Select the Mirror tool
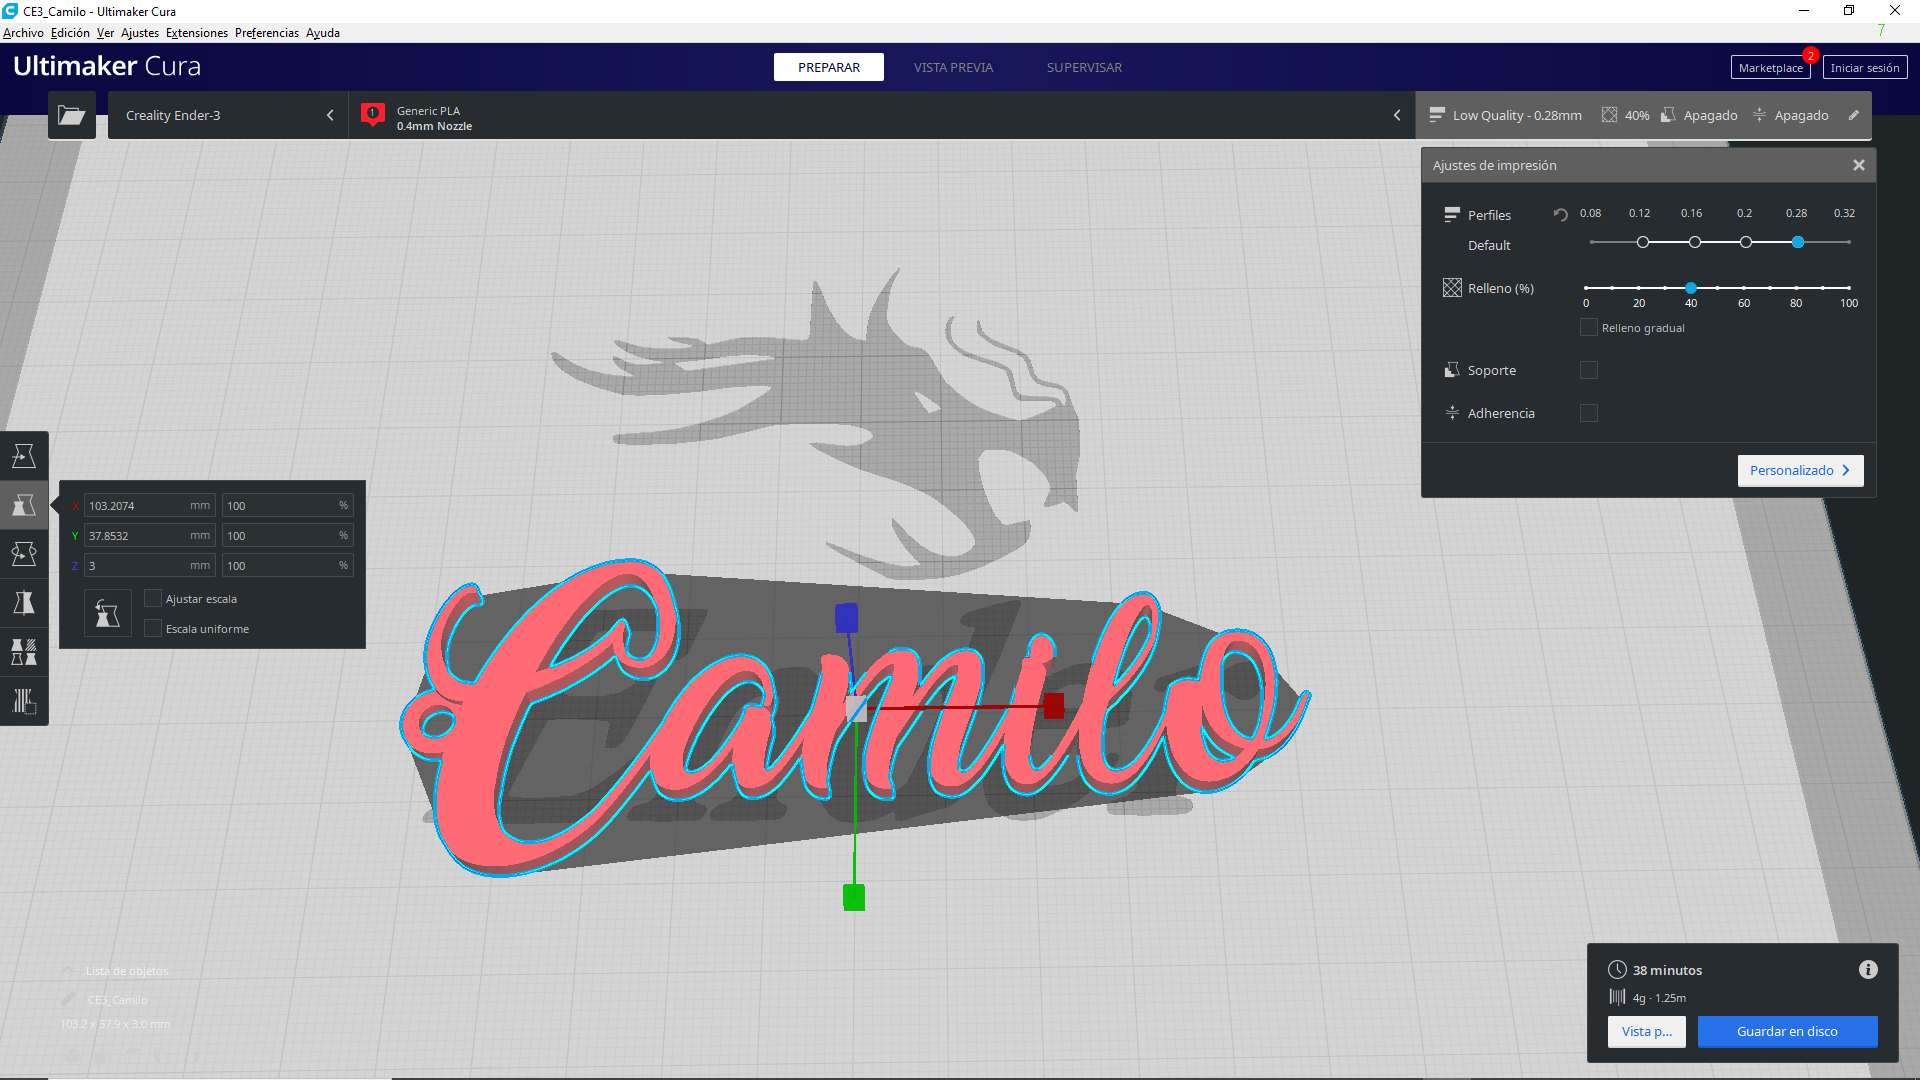Image resolution: width=1920 pixels, height=1080 pixels. [x=23, y=602]
